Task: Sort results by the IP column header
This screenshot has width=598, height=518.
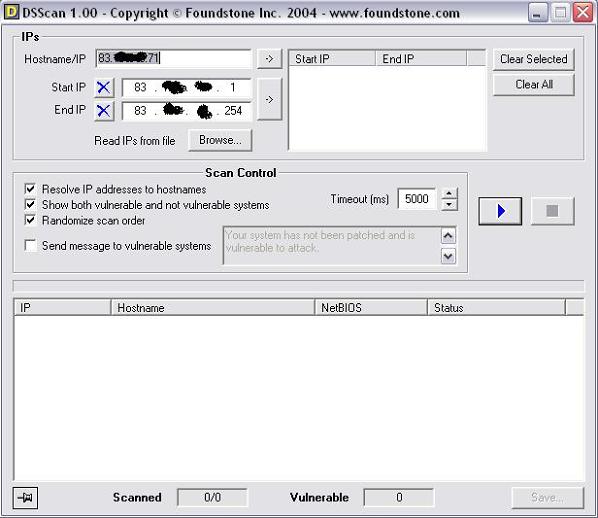Action: click(62, 307)
